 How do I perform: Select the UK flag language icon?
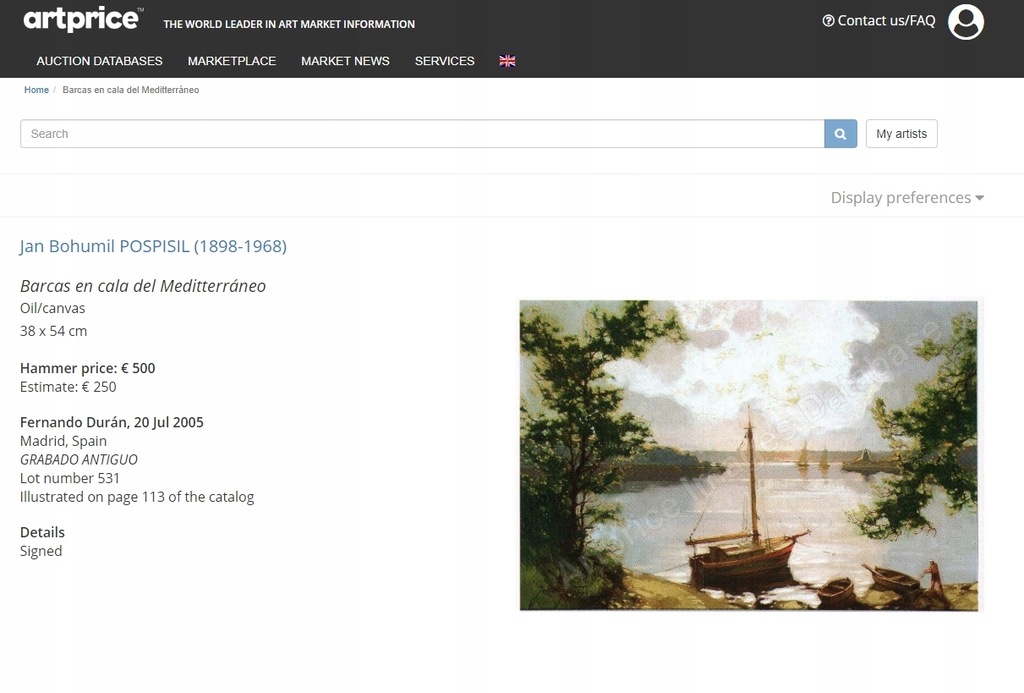coord(507,61)
